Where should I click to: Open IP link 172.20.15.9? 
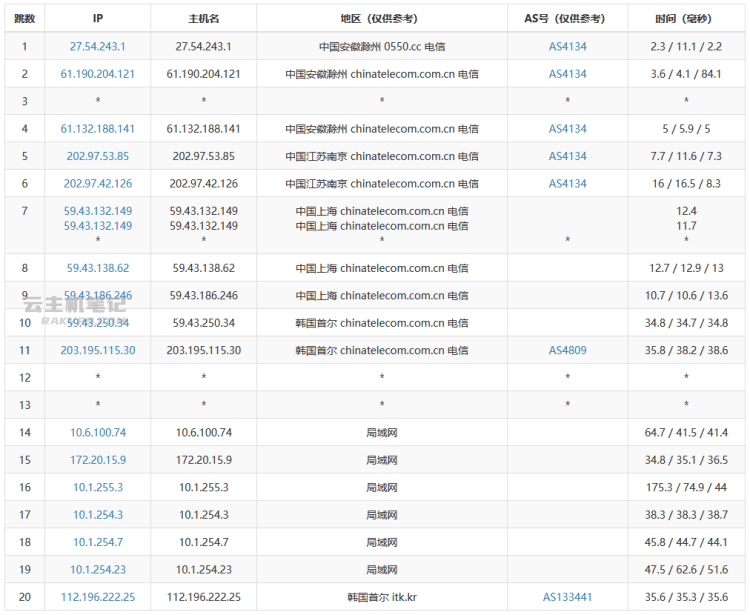[x=98, y=460]
